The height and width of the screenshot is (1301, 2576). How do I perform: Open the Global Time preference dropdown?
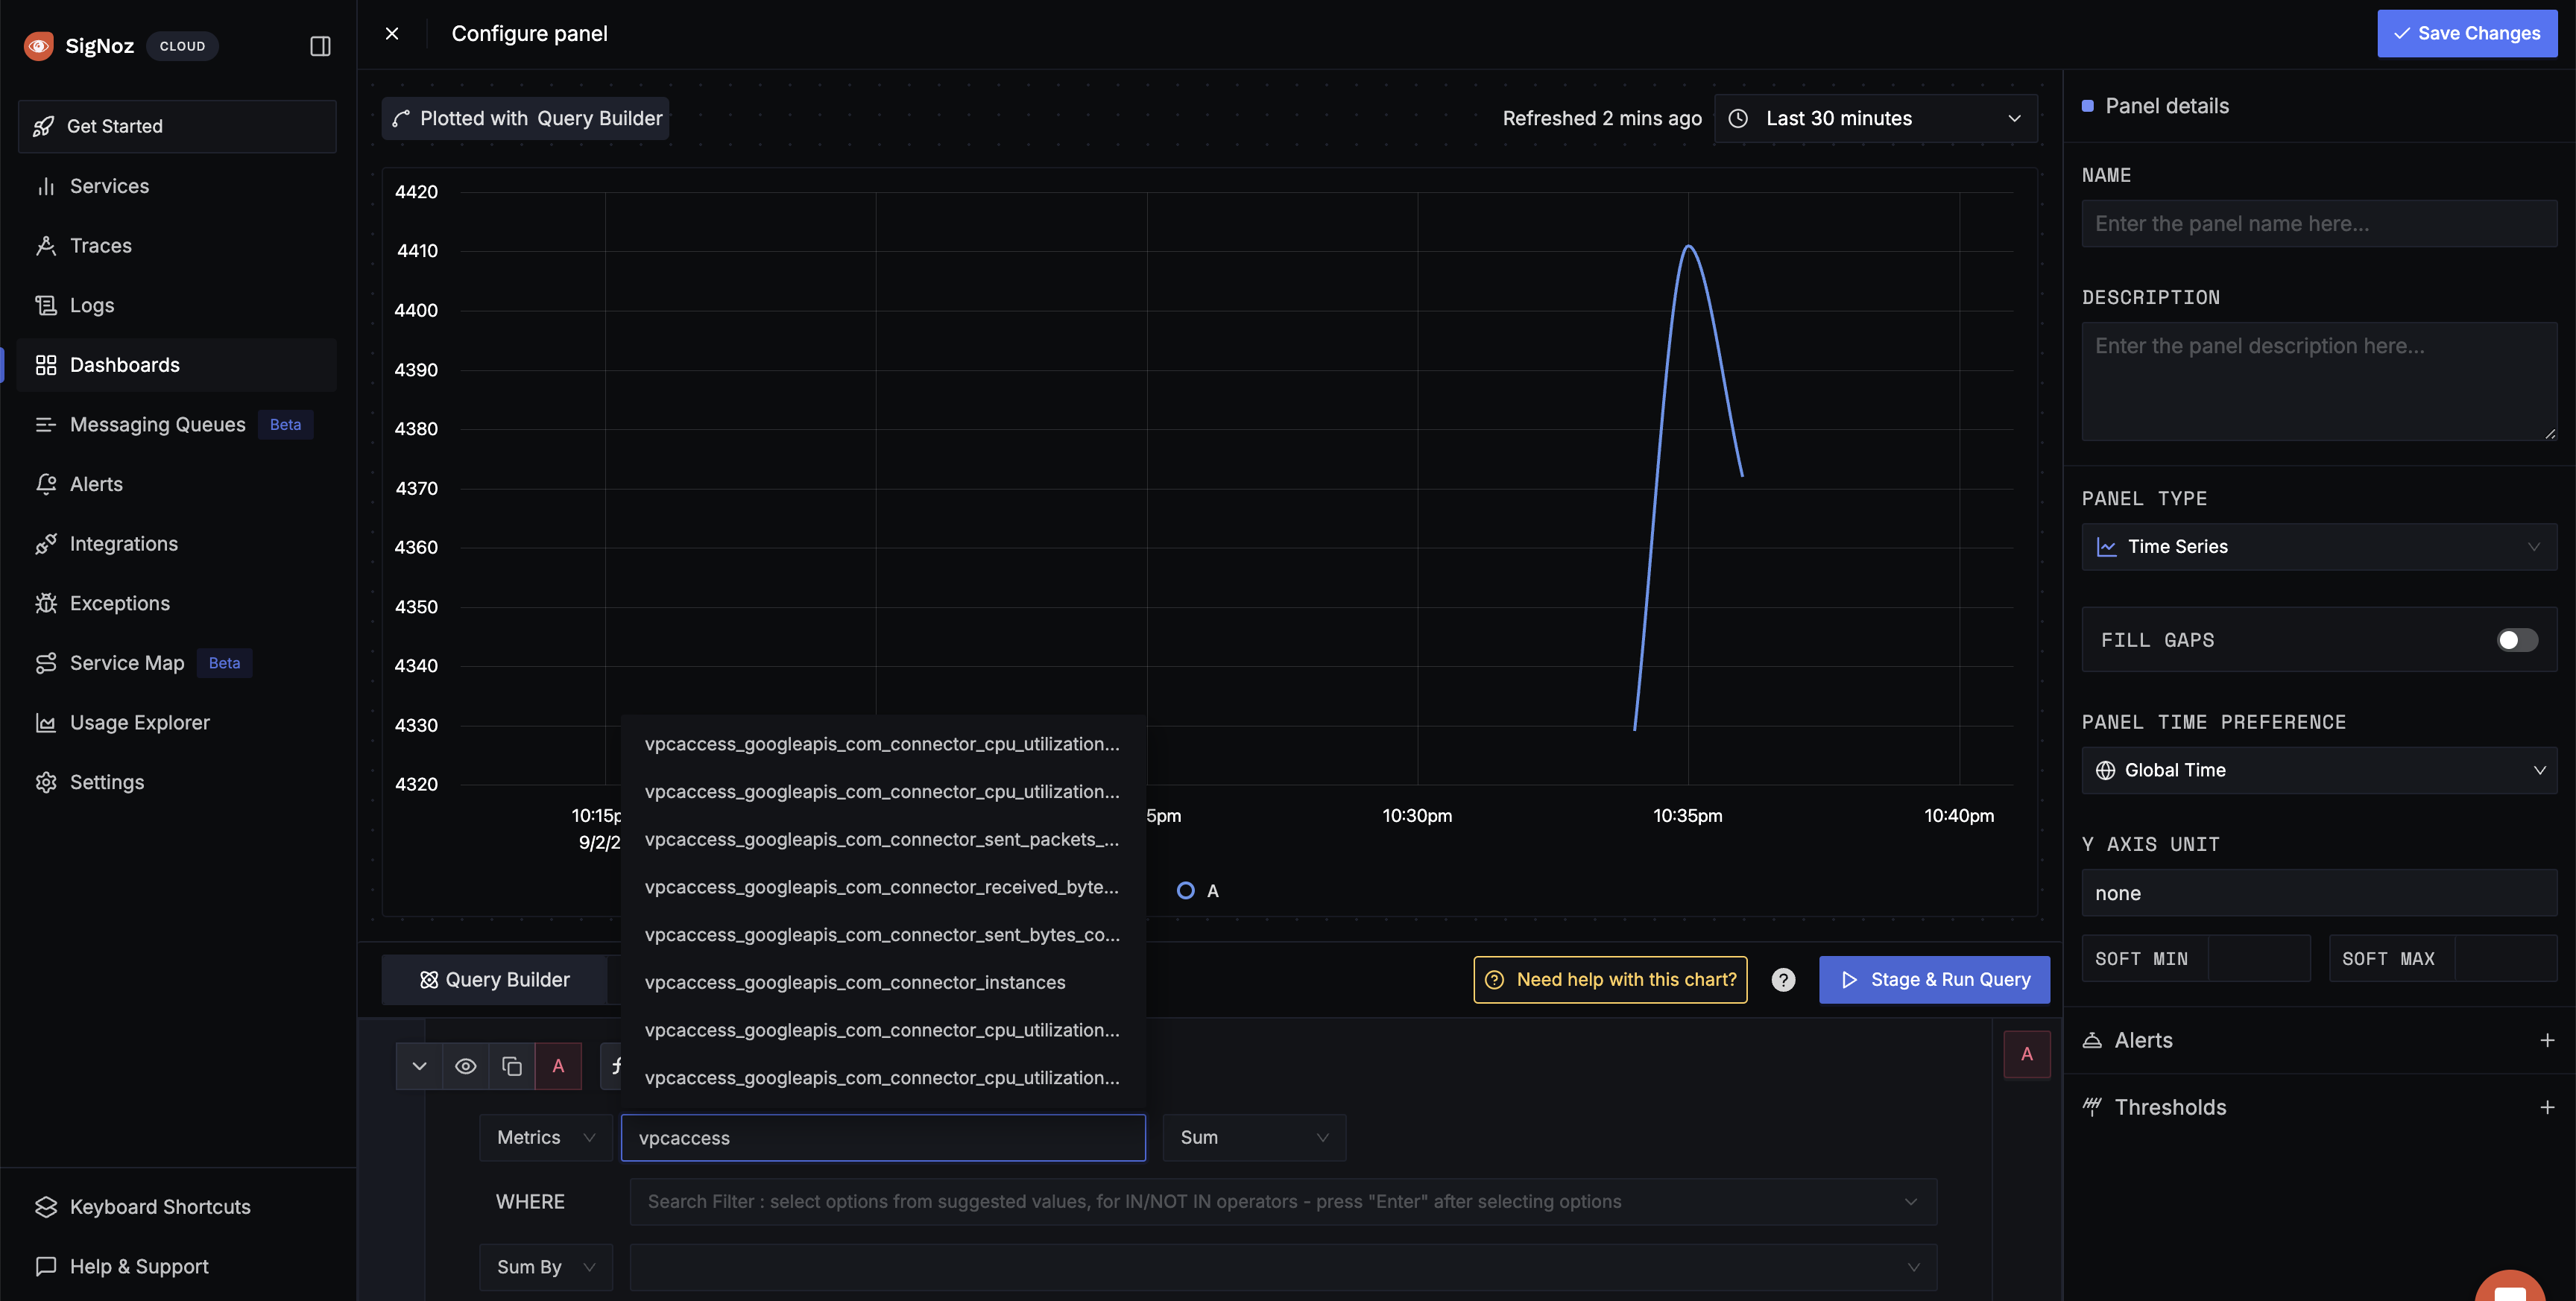pyautogui.click(x=2318, y=770)
